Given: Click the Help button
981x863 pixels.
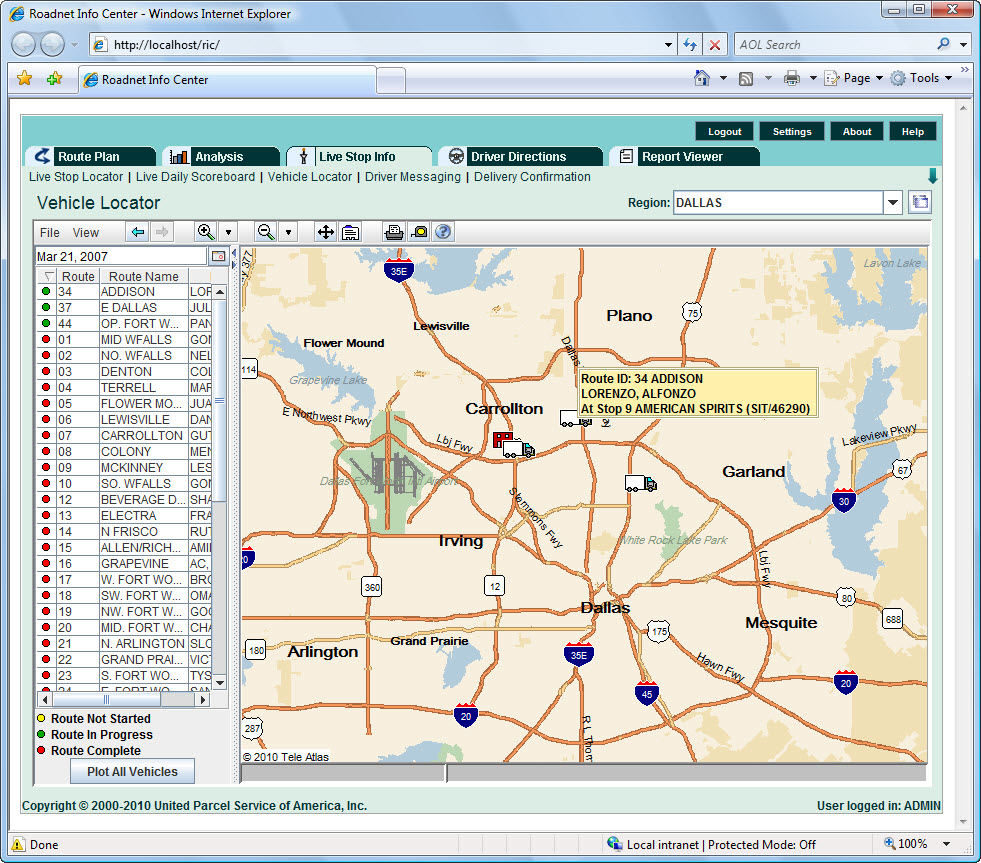Looking at the screenshot, I should tap(913, 131).
